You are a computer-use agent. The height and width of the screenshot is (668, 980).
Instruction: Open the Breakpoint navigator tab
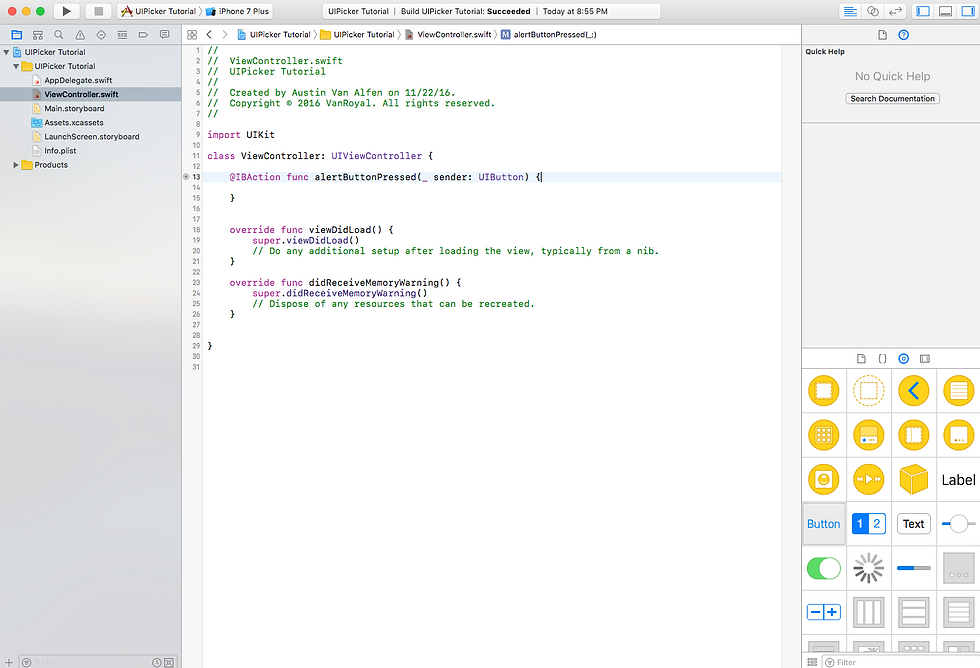point(143,35)
